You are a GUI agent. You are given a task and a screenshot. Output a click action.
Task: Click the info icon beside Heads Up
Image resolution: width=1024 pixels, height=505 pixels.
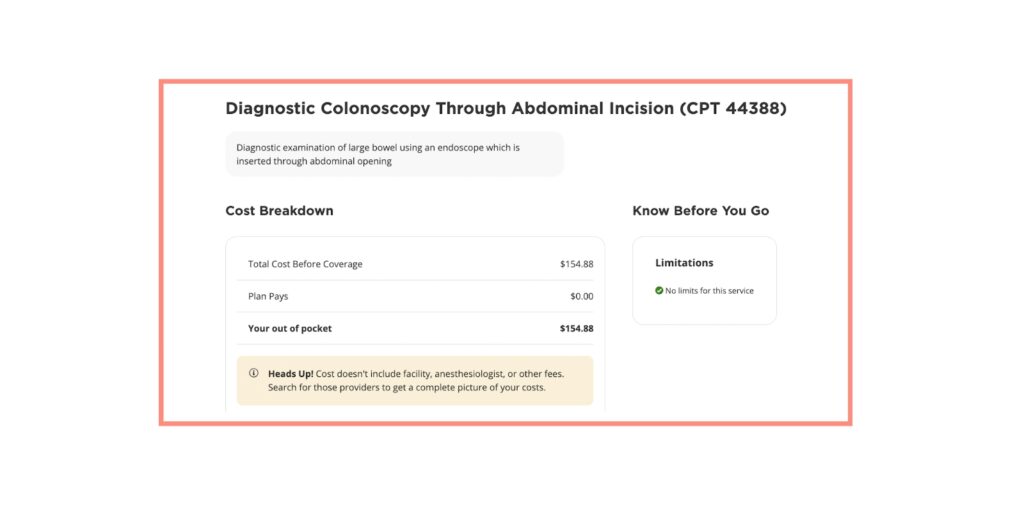tap(253, 373)
